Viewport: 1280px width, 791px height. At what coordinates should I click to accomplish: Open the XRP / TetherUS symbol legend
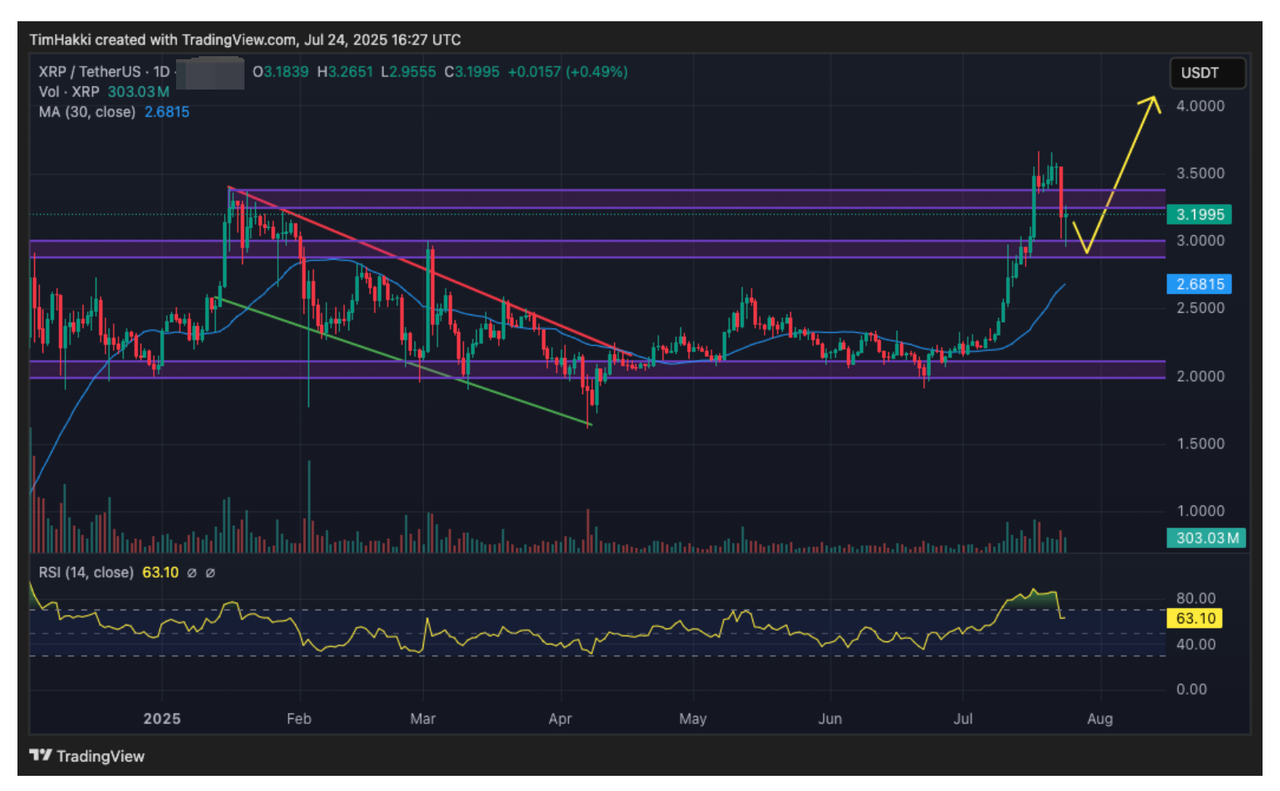[89, 72]
